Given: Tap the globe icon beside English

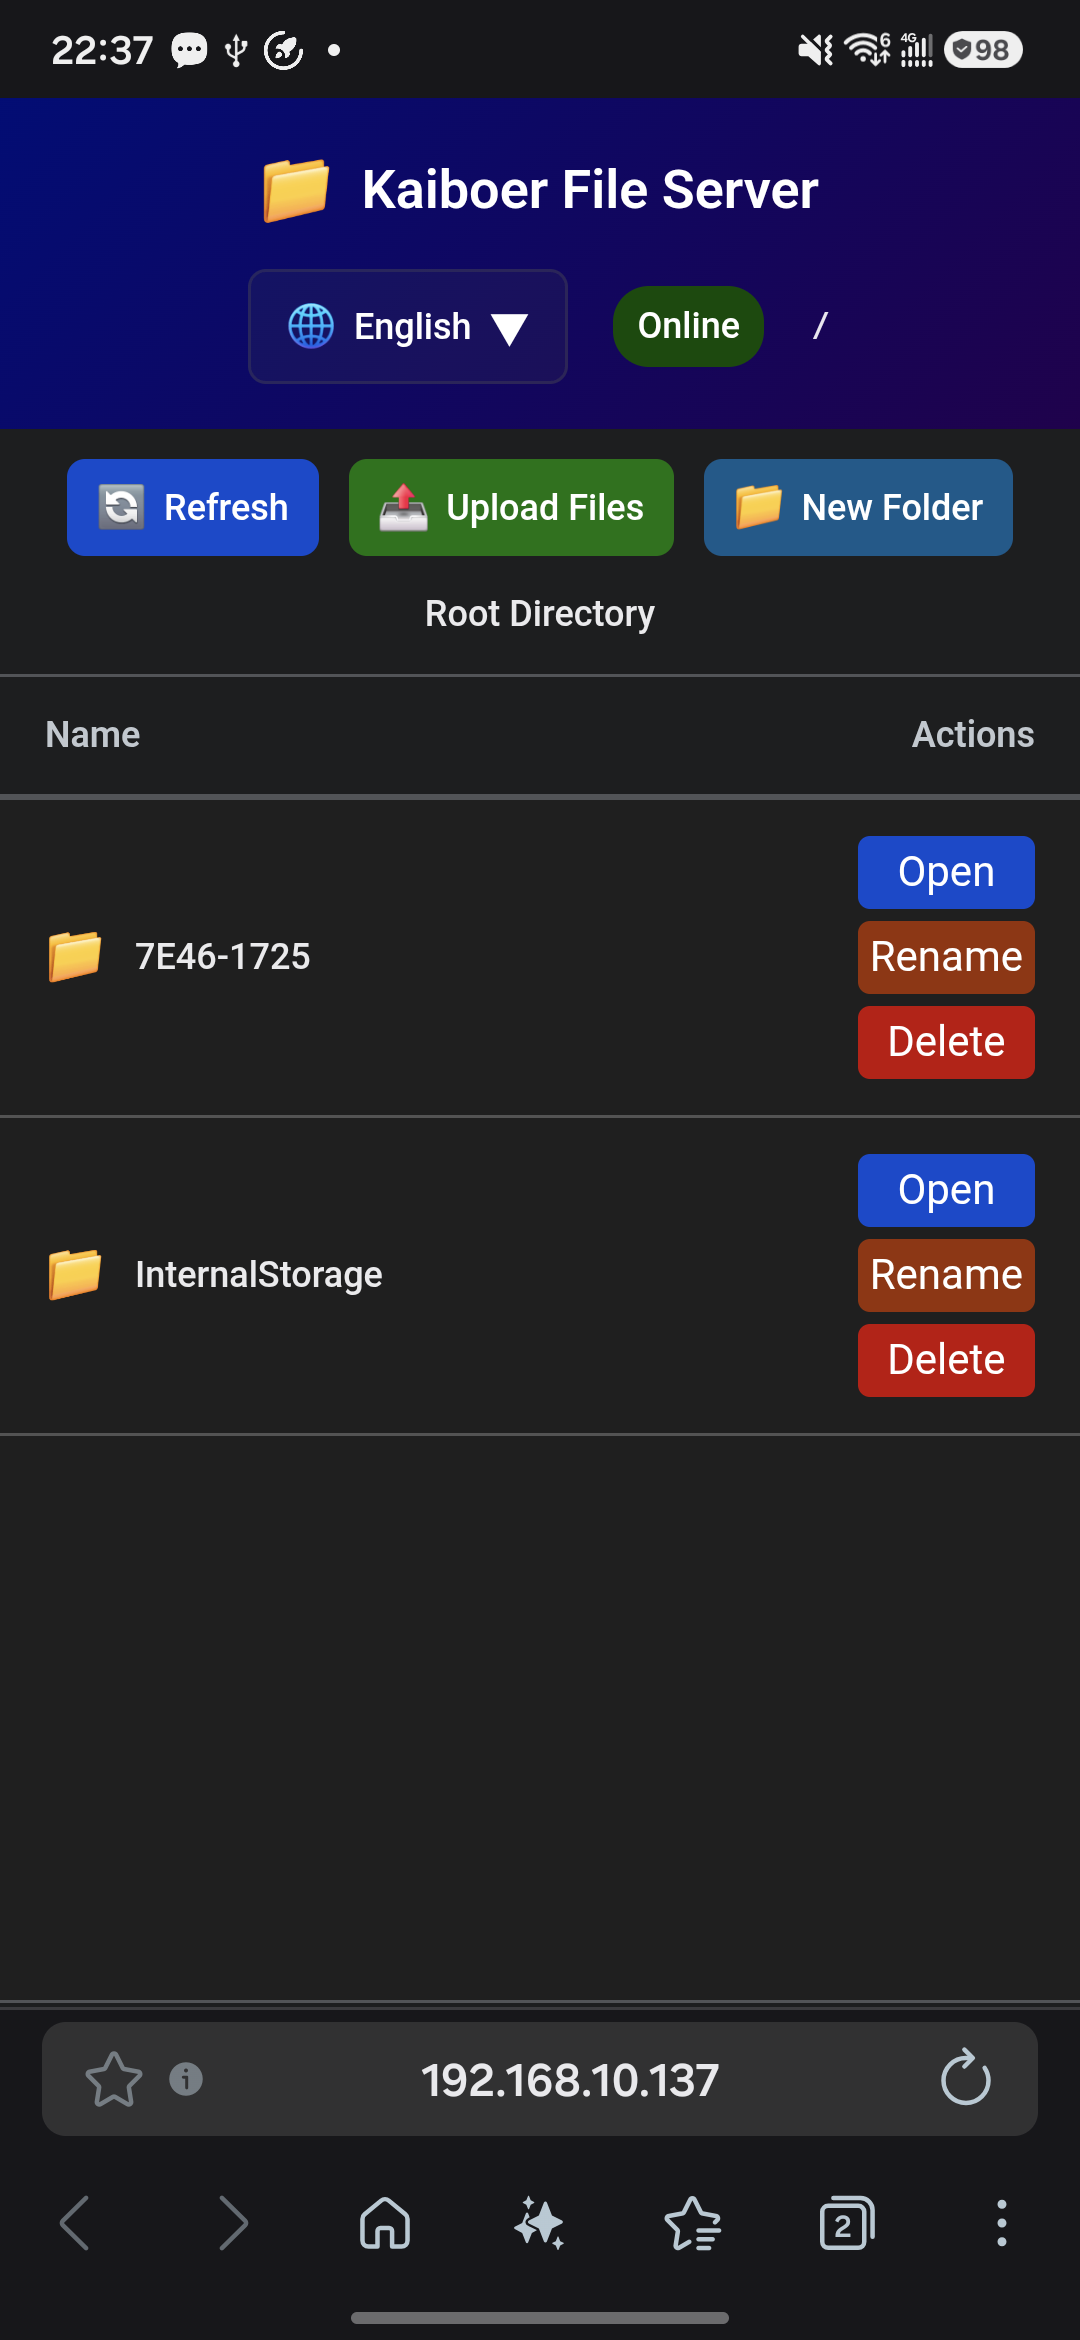Looking at the screenshot, I should tap(311, 326).
